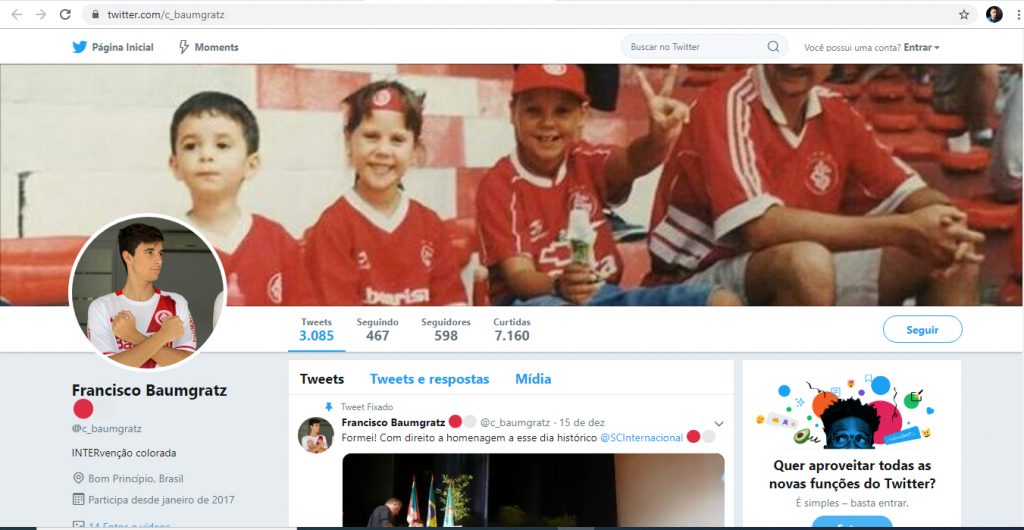Screen dimensions: 1024x530
Task: Click the Bom Princípio, Brasil location text
Action: pyautogui.click(x=134, y=478)
